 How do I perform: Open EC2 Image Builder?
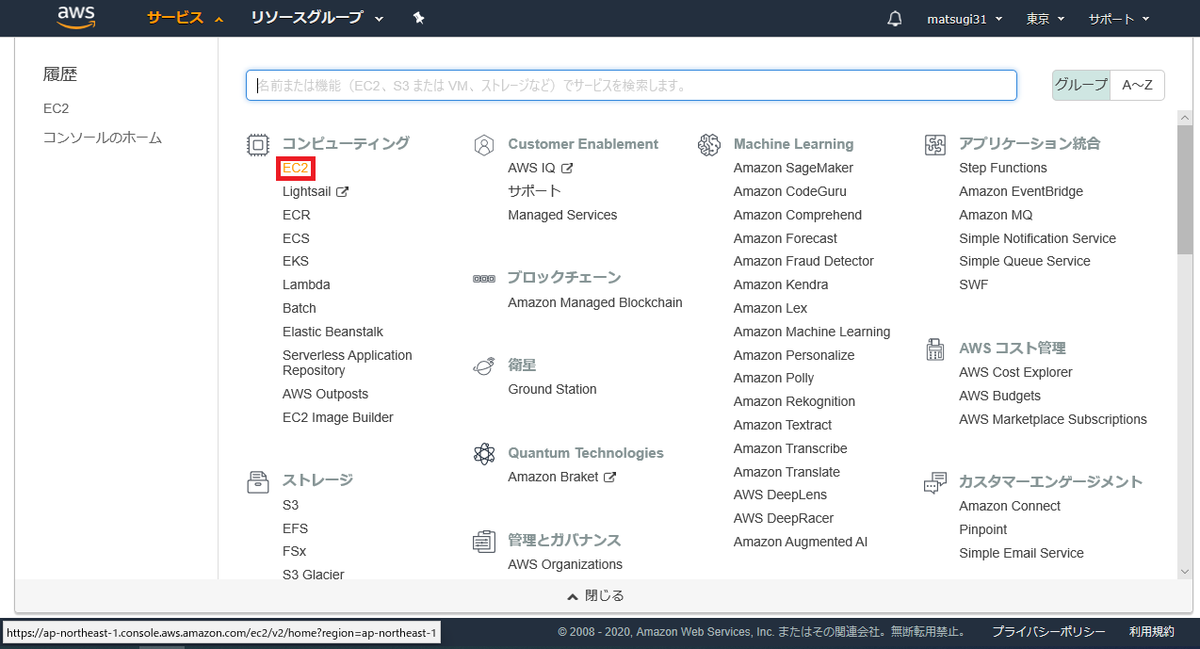[x=338, y=418]
